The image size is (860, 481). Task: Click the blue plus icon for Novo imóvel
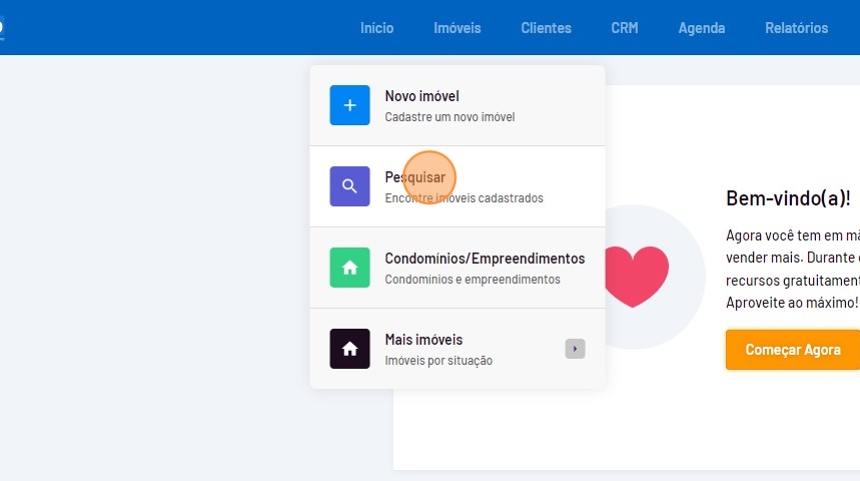point(350,105)
